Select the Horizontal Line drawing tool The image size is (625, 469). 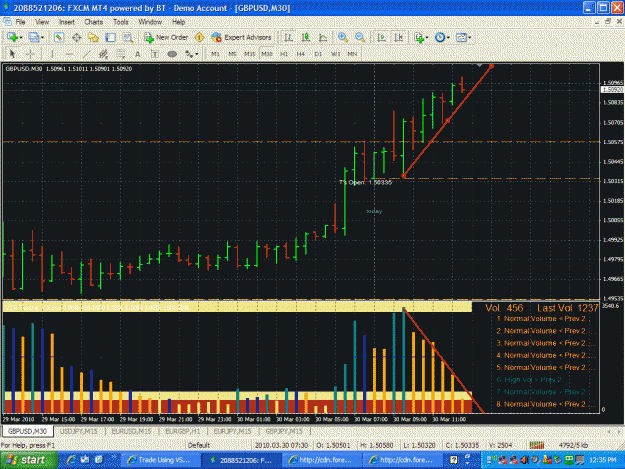click(x=69, y=54)
